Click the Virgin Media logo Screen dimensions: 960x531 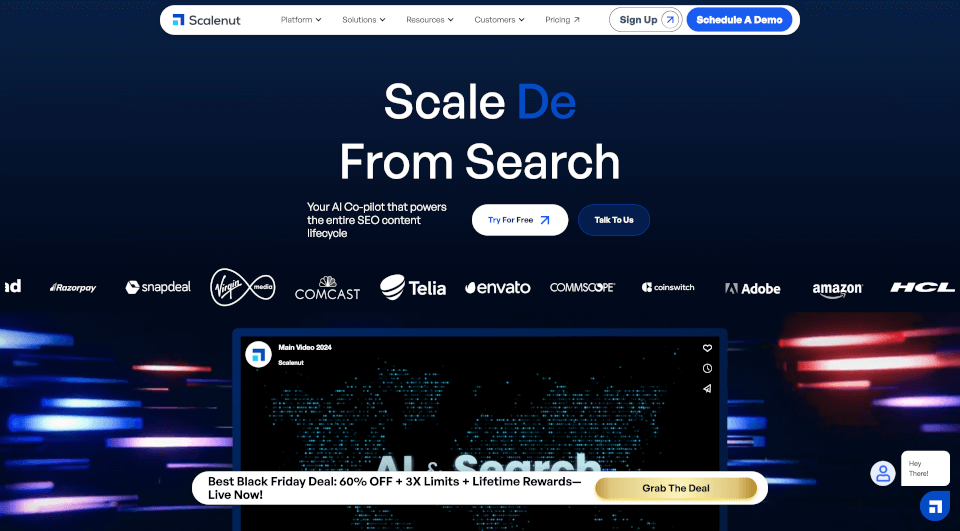point(242,287)
